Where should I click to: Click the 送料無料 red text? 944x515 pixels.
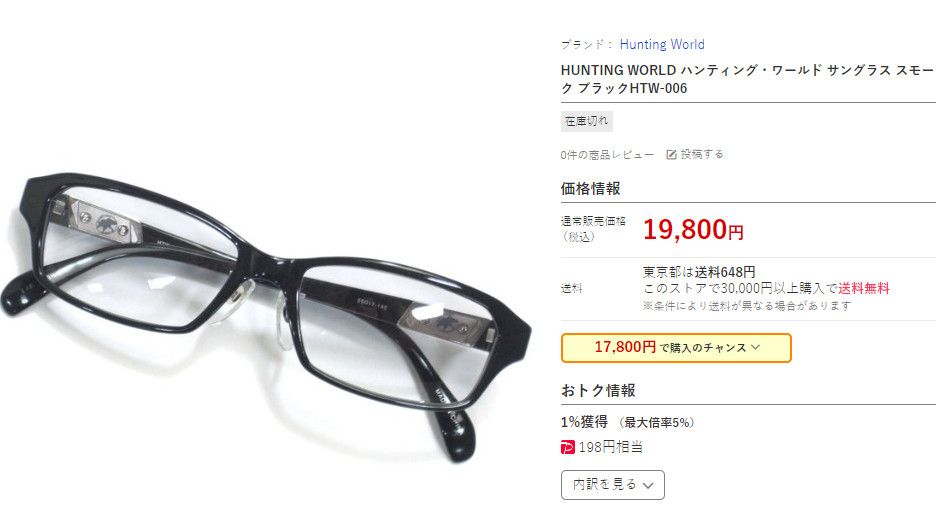(x=863, y=289)
